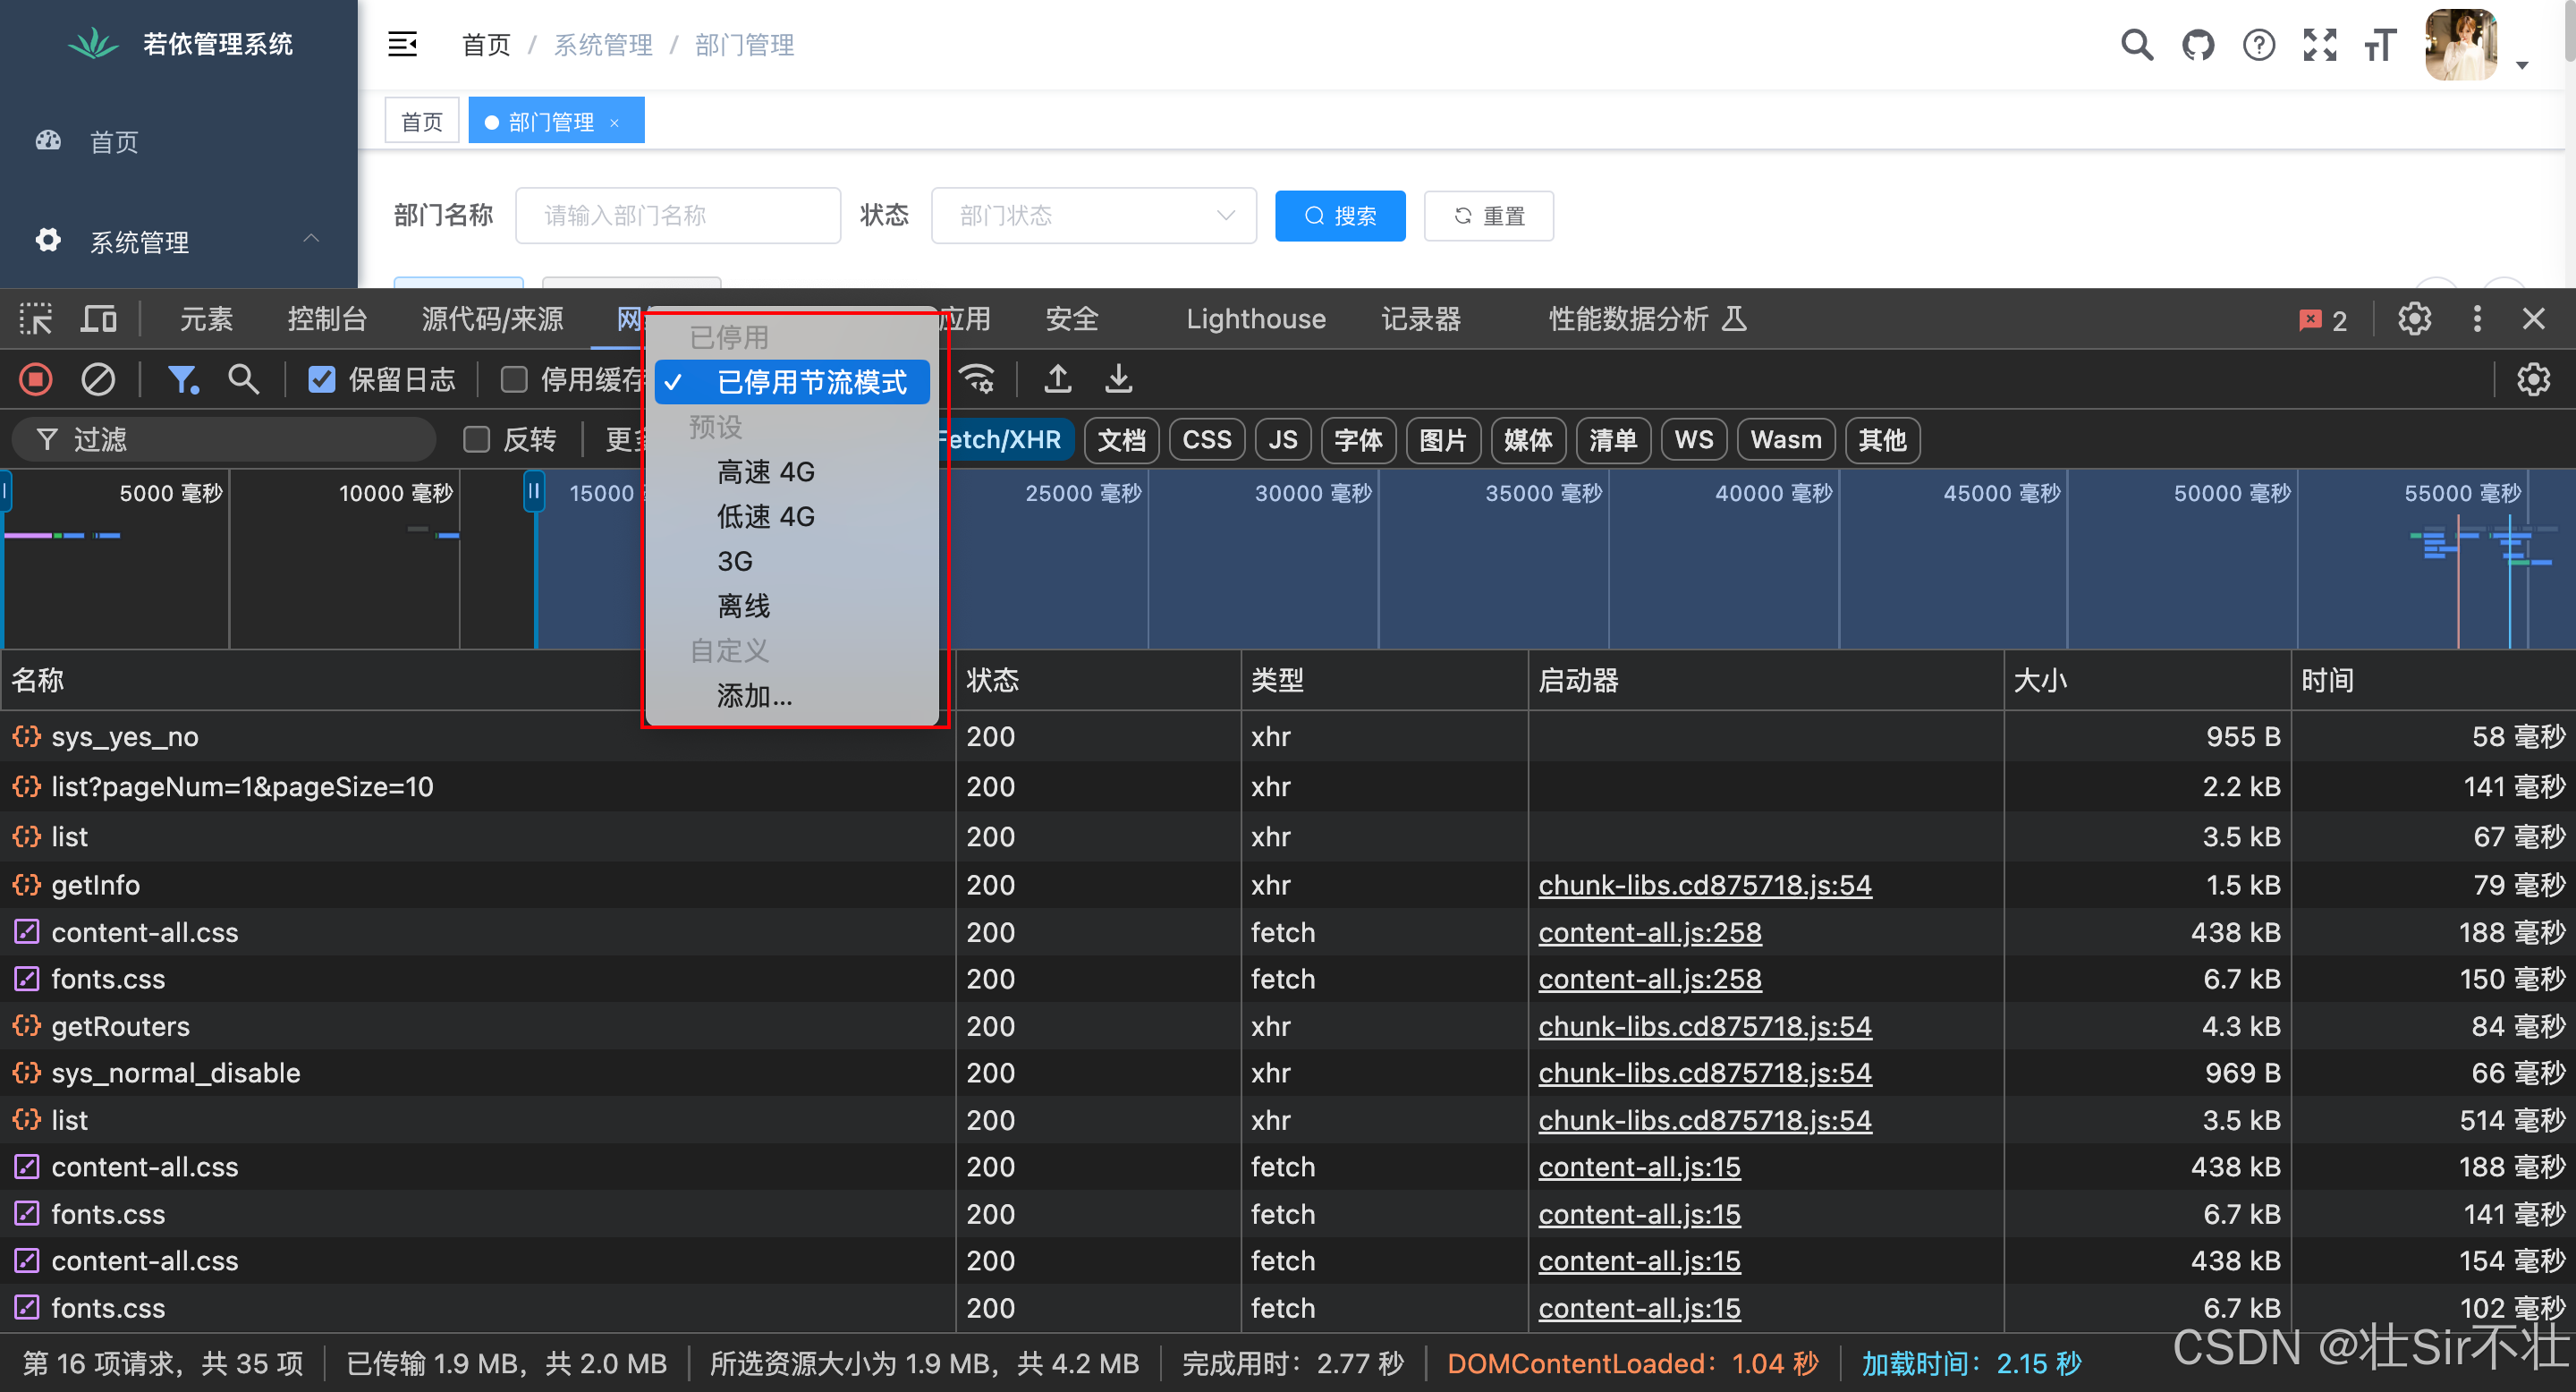Click the stop recording network log icon
Image resolution: width=2576 pixels, height=1392 pixels.
[36, 380]
